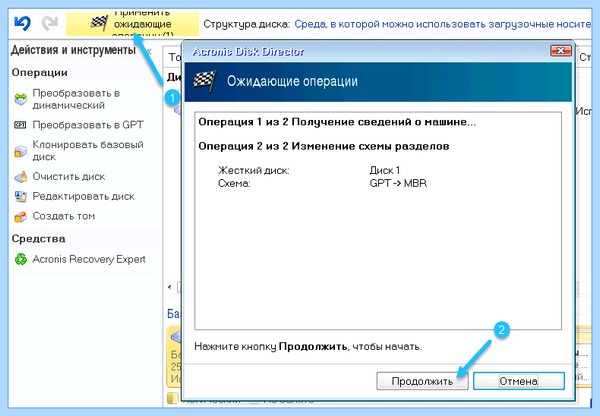Click the Ожидающие операции dialog heading
Image resolution: width=600 pixels, height=416 pixels.
coord(292,81)
